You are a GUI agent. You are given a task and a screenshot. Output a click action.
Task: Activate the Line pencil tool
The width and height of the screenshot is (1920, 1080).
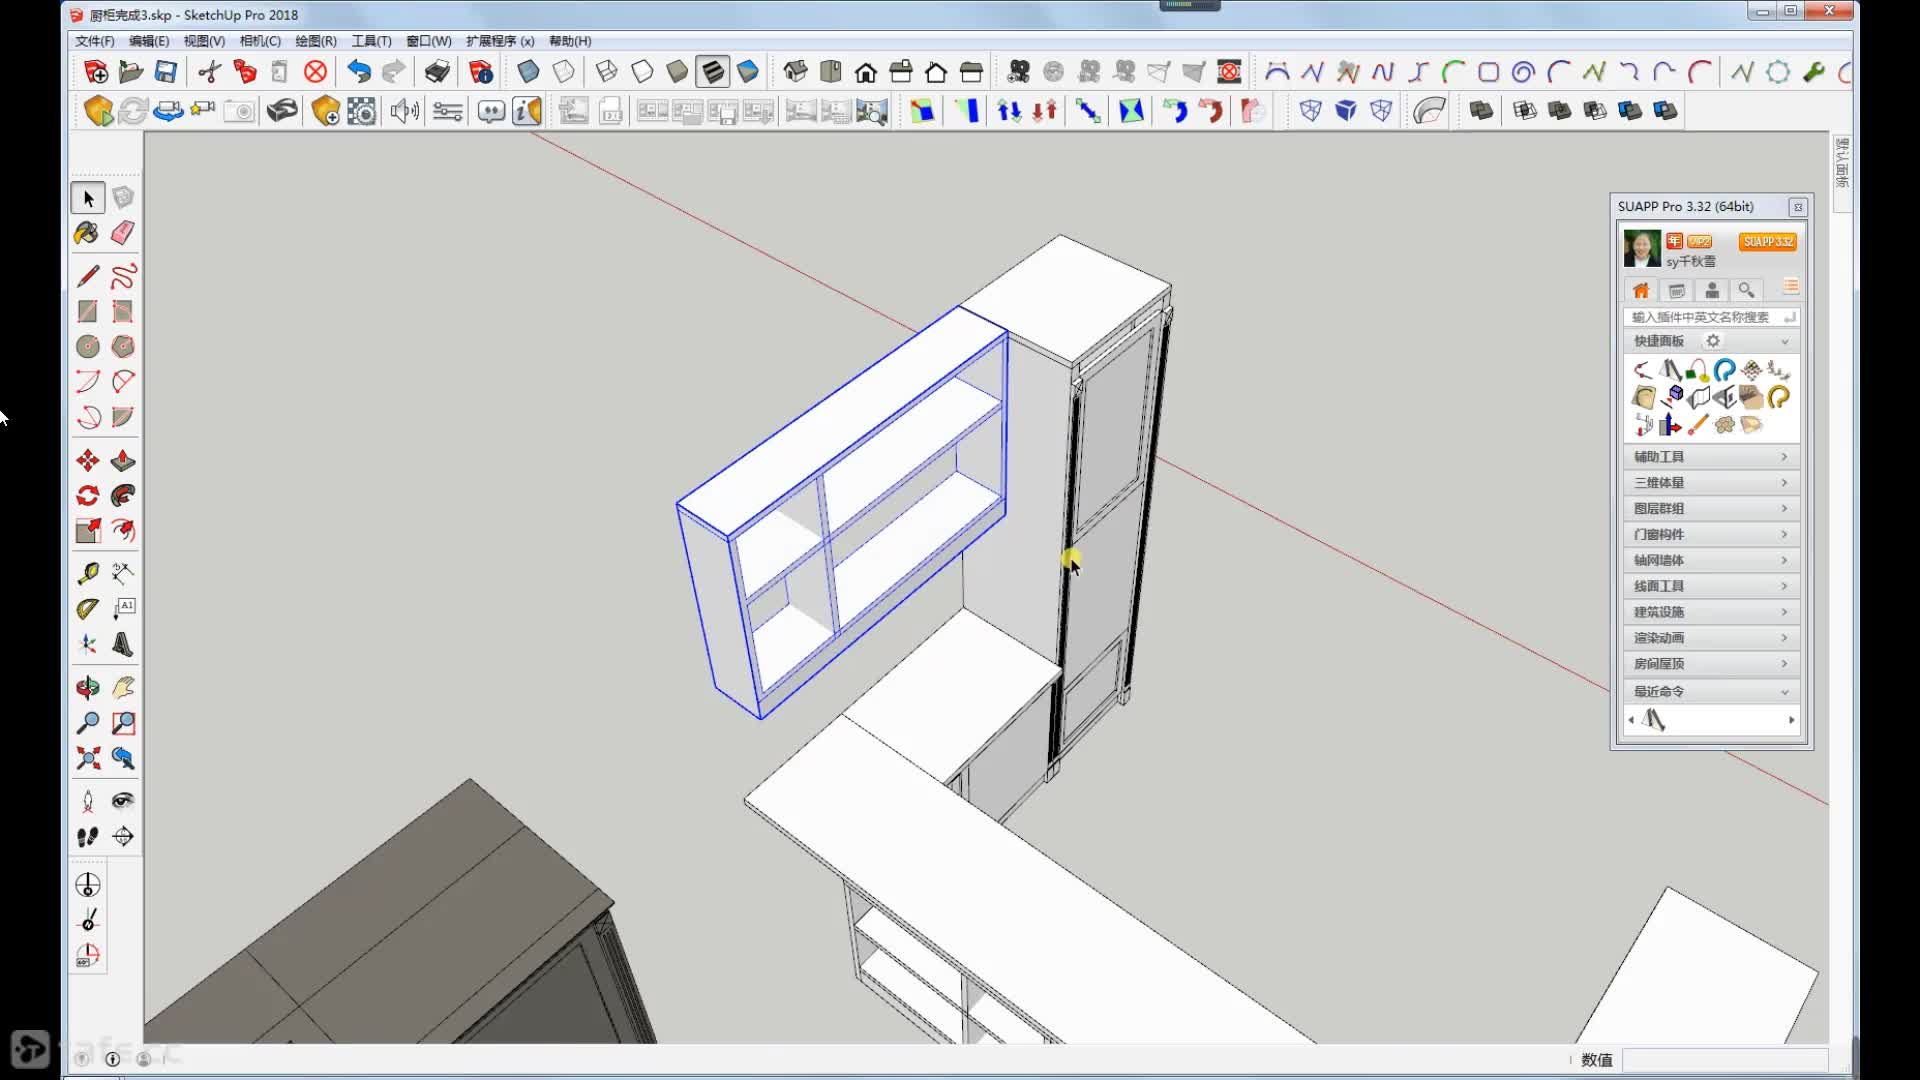tap(88, 276)
